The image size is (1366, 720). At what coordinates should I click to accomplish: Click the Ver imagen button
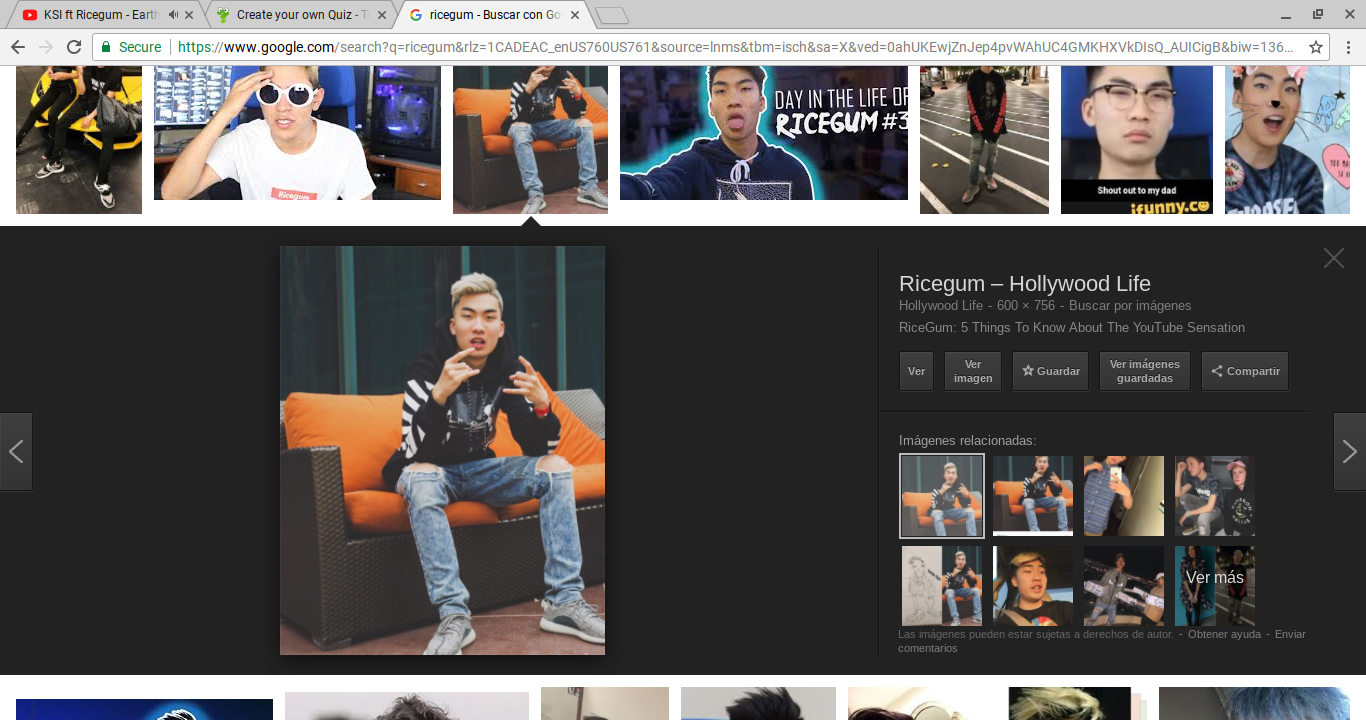[x=973, y=371]
